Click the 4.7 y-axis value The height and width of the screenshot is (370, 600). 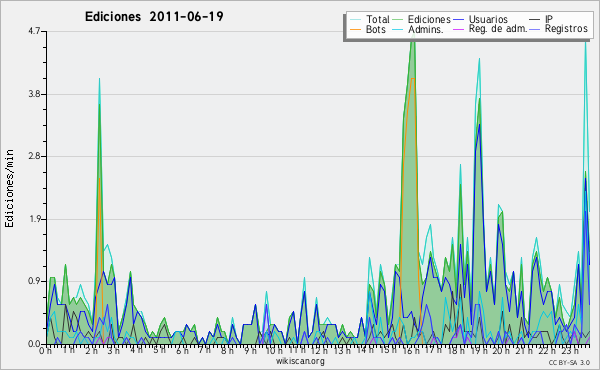click(34, 31)
